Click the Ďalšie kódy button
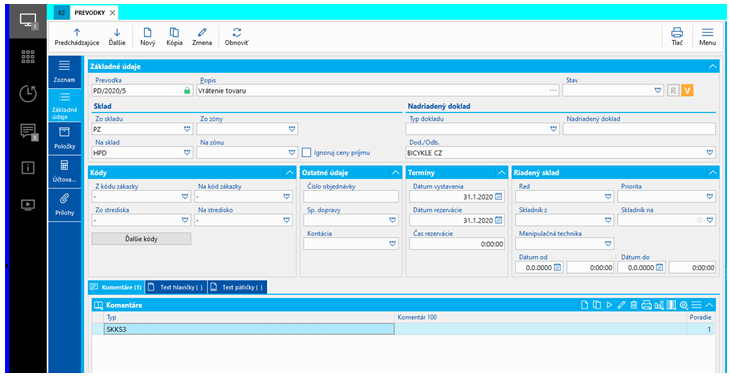The width and height of the screenshot is (730, 383). pyautogui.click(x=141, y=239)
